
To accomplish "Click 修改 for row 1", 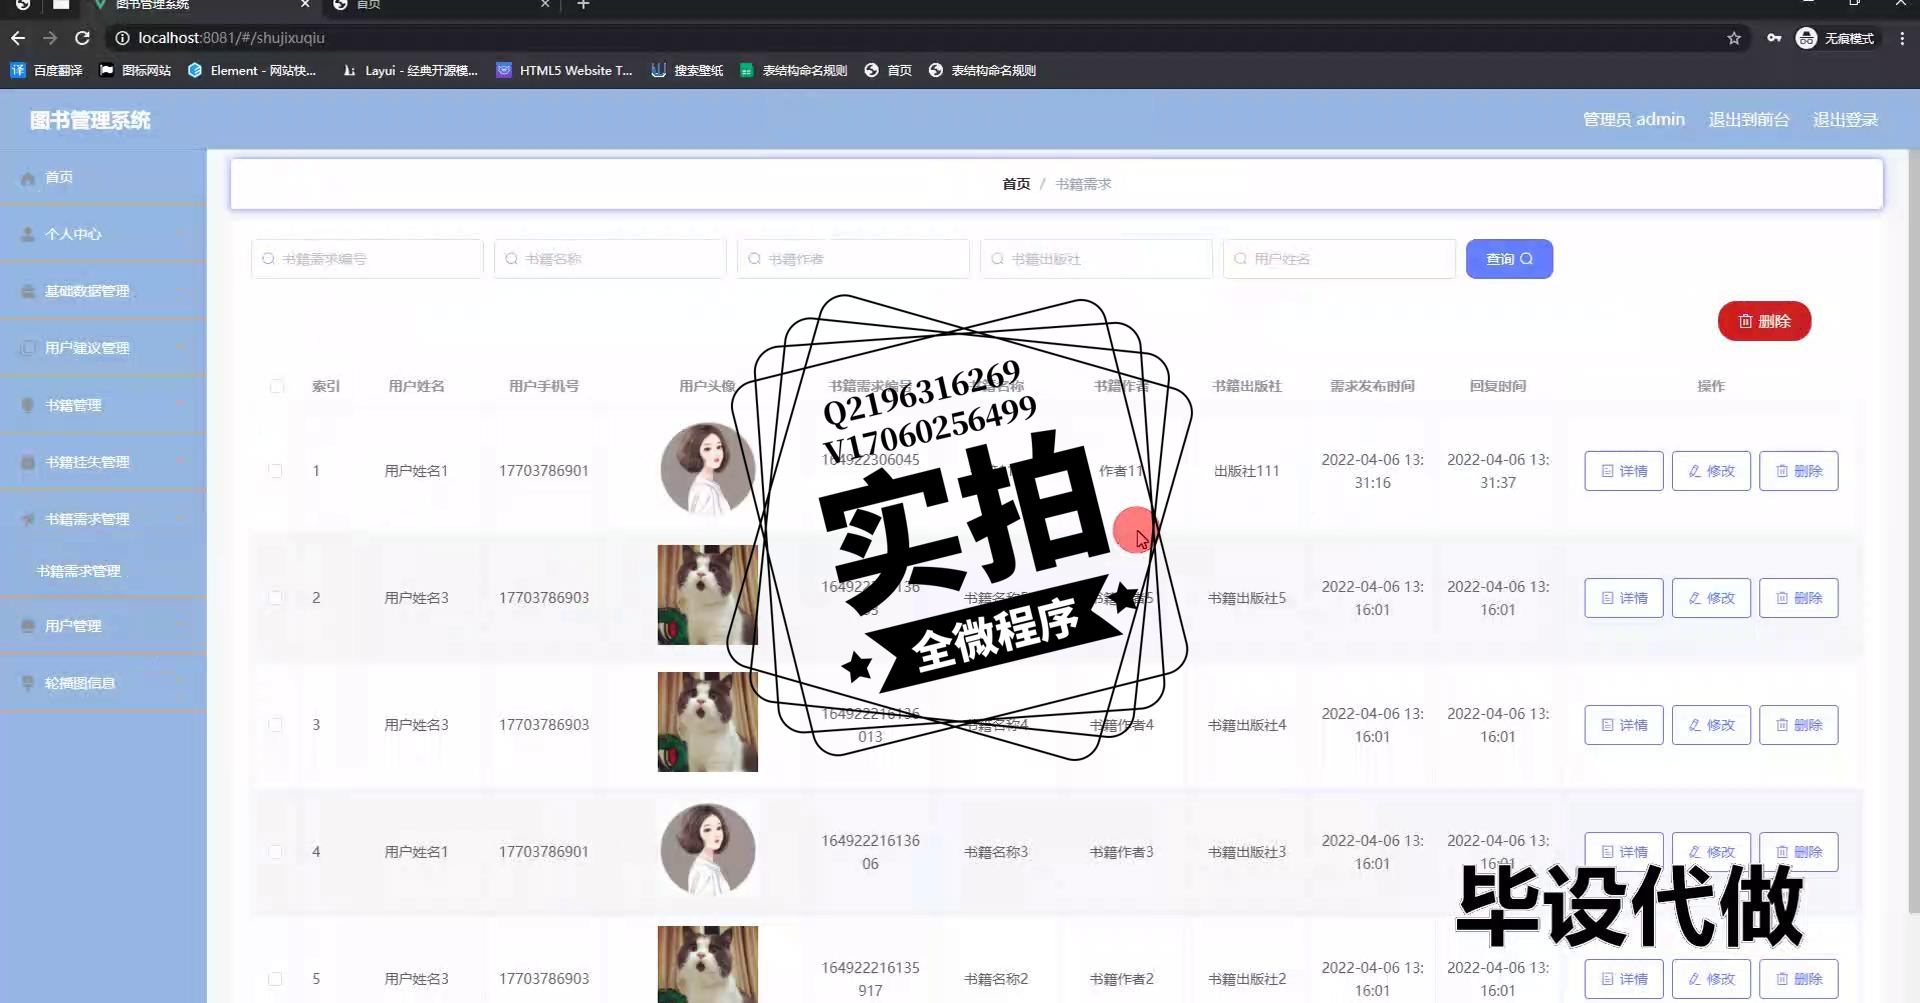I will [x=1711, y=471].
